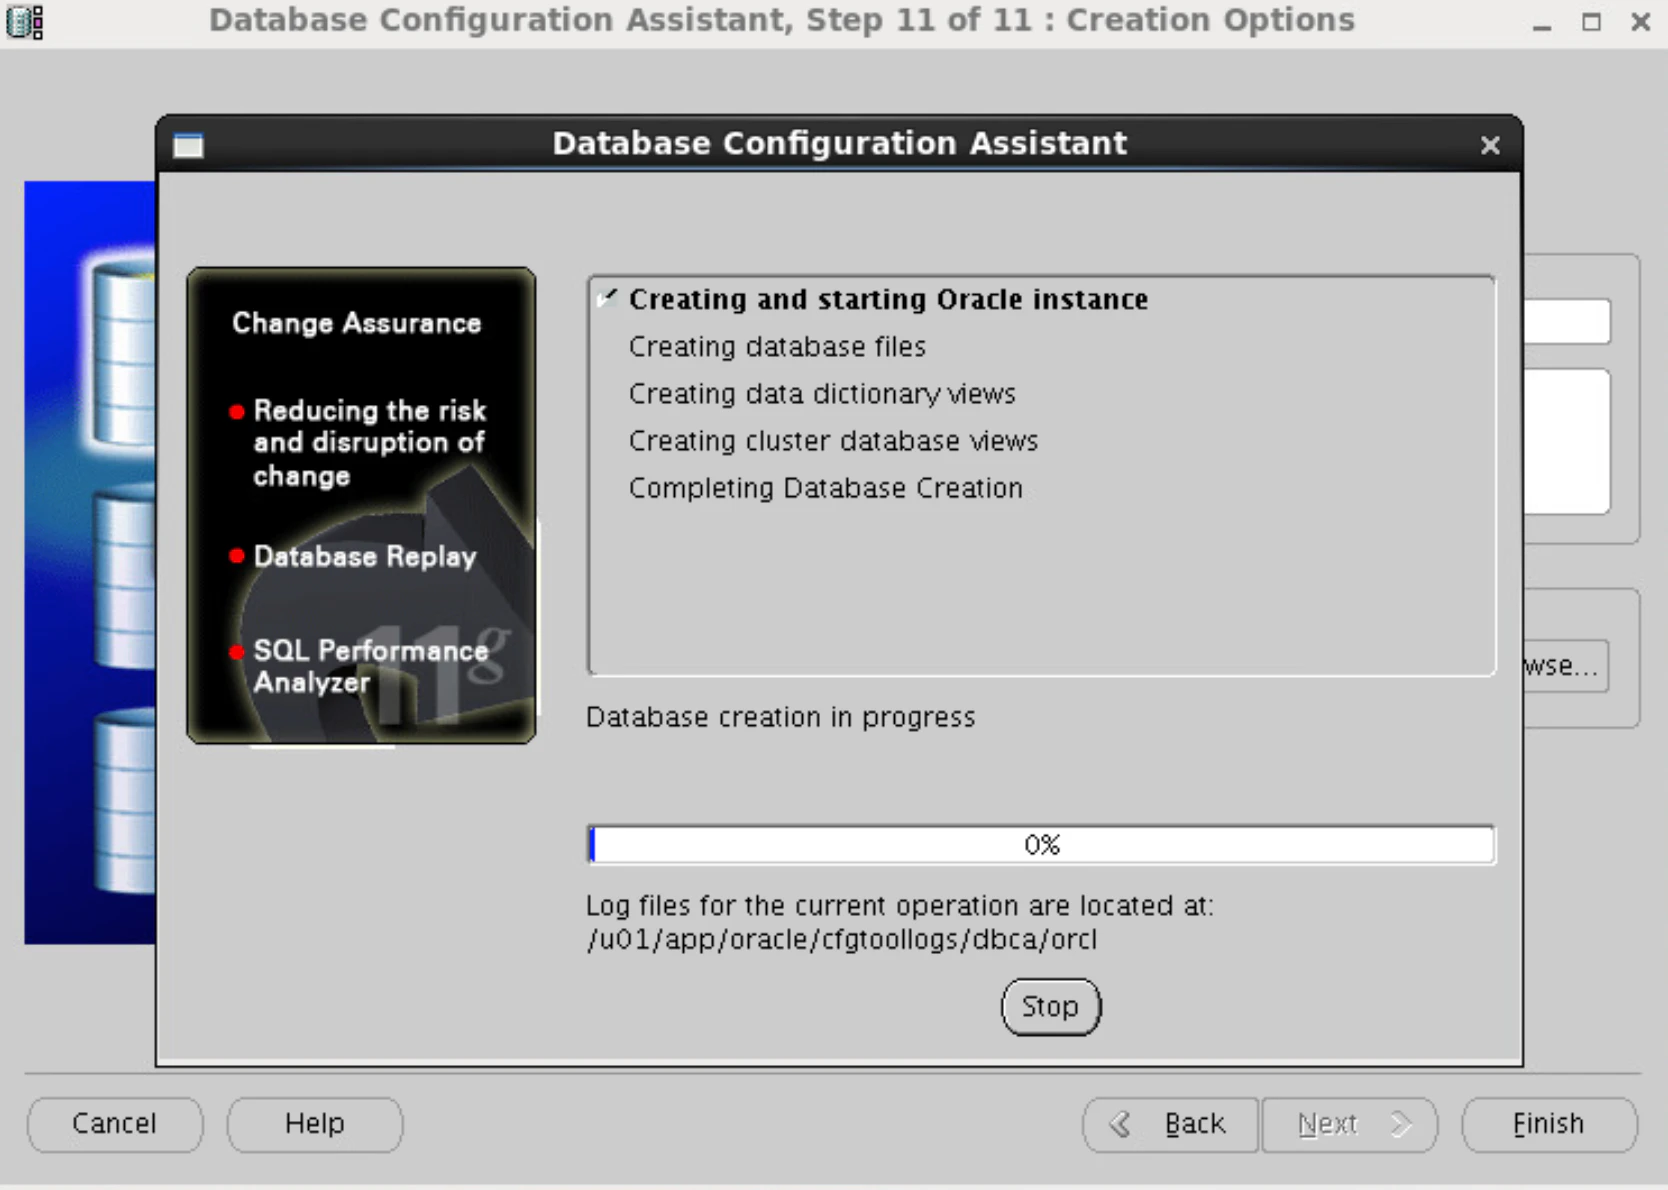The height and width of the screenshot is (1190, 1668).
Task: Click 'Reducing the risk' bullet text
Action: click(x=369, y=443)
